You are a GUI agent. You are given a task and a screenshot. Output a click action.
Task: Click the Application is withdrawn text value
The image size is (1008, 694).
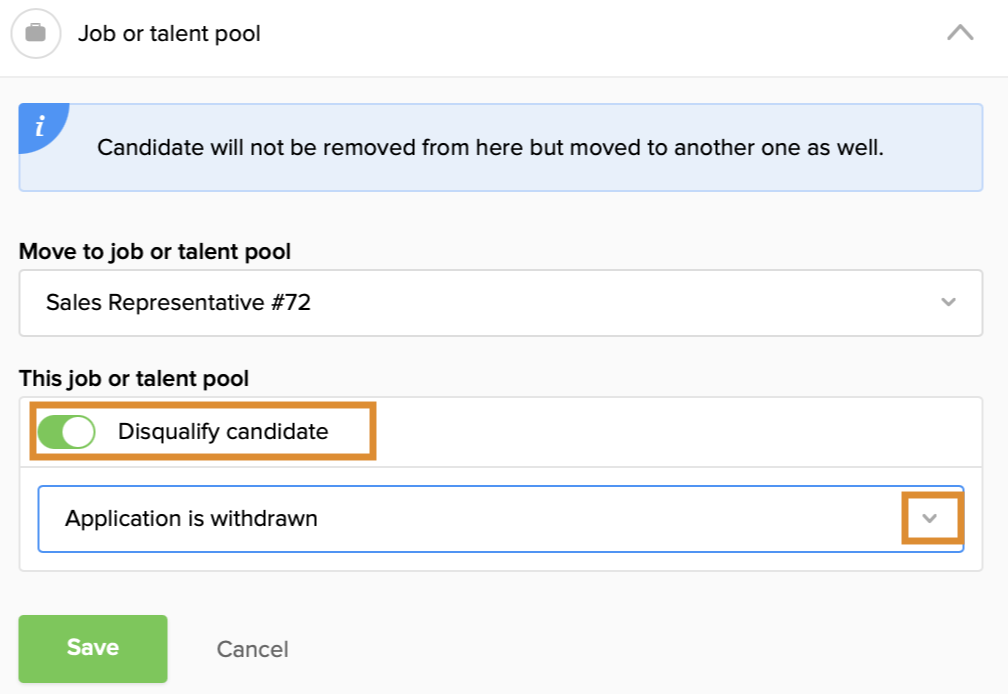(191, 518)
